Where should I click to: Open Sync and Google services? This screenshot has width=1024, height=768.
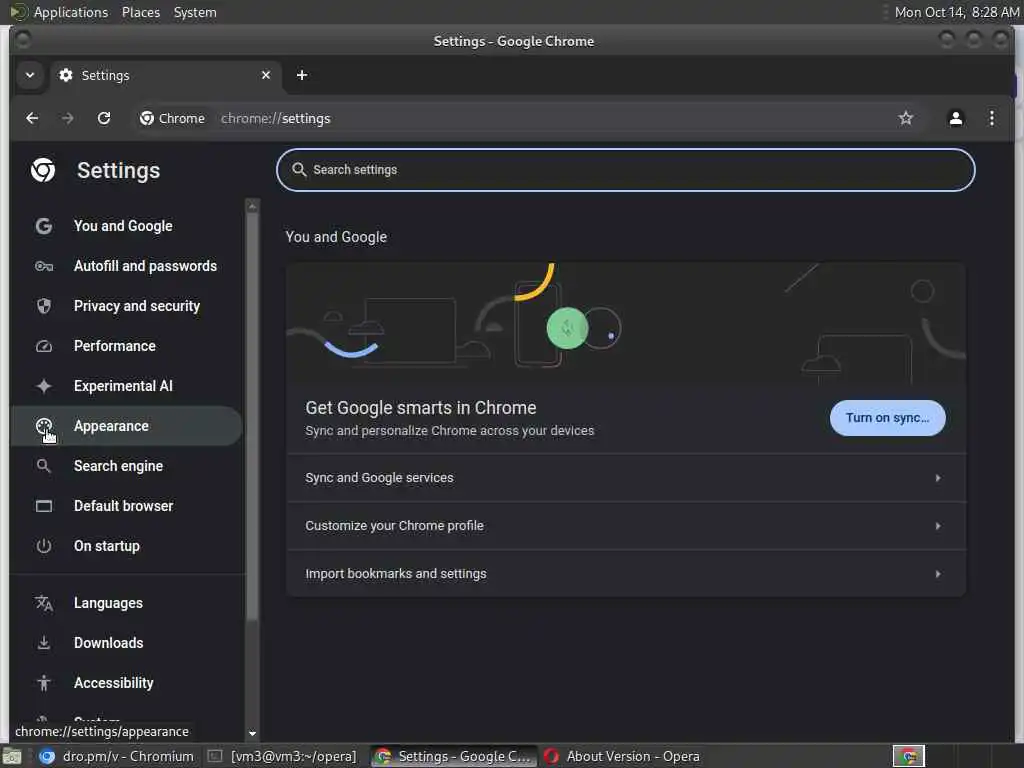coord(626,478)
